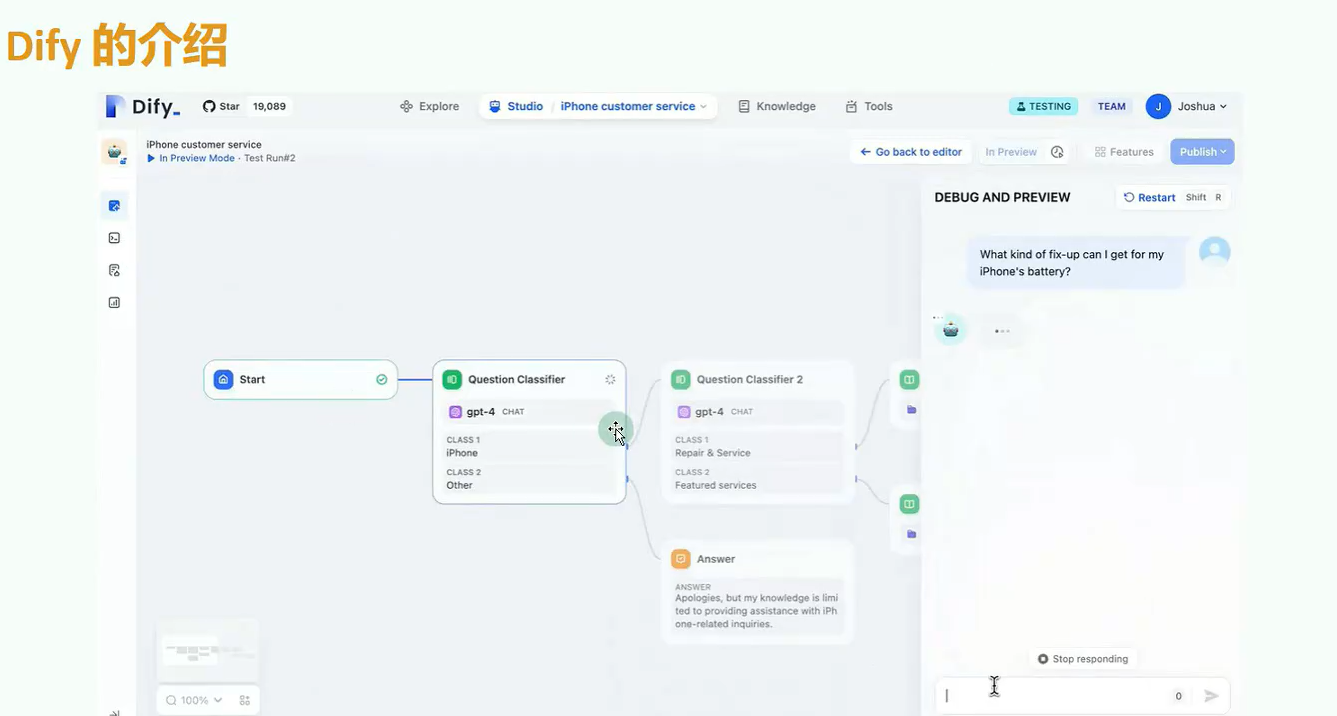Open the Publish dropdown
This screenshot has height=716, width=1337.
tap(1202, 152)
